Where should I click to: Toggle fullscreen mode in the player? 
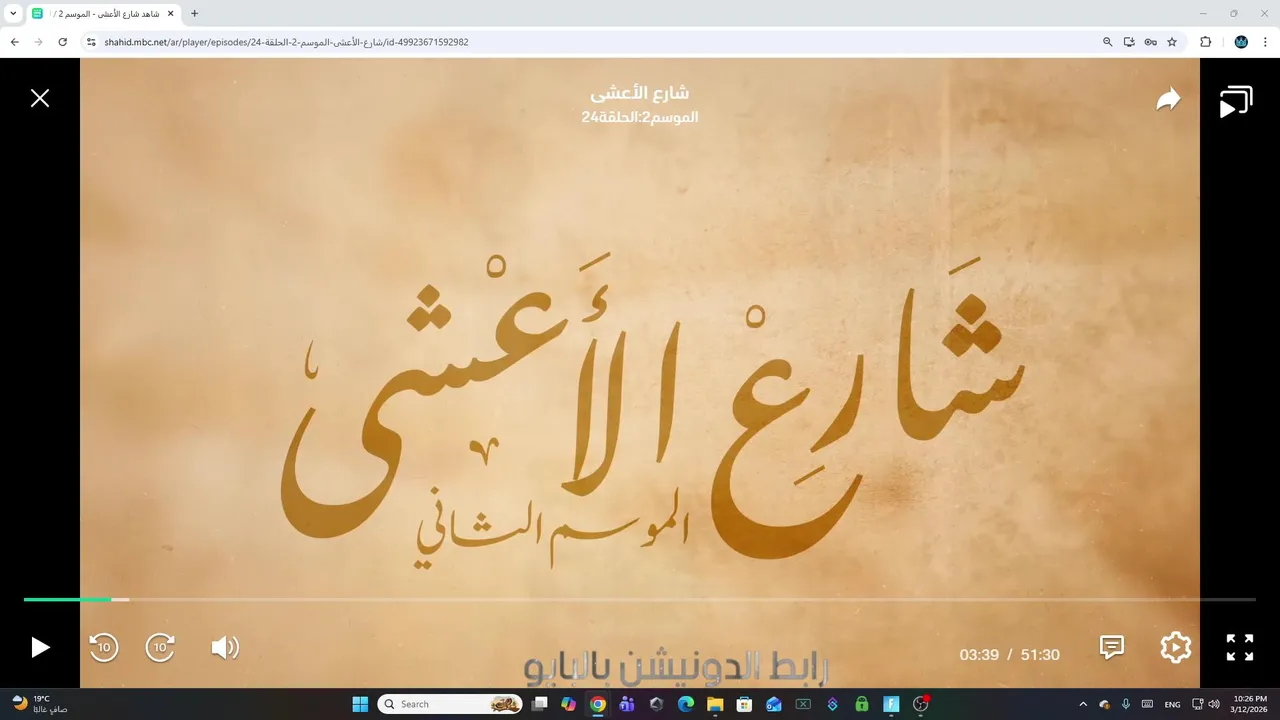pyautogui.click(x=1240, y=647)
